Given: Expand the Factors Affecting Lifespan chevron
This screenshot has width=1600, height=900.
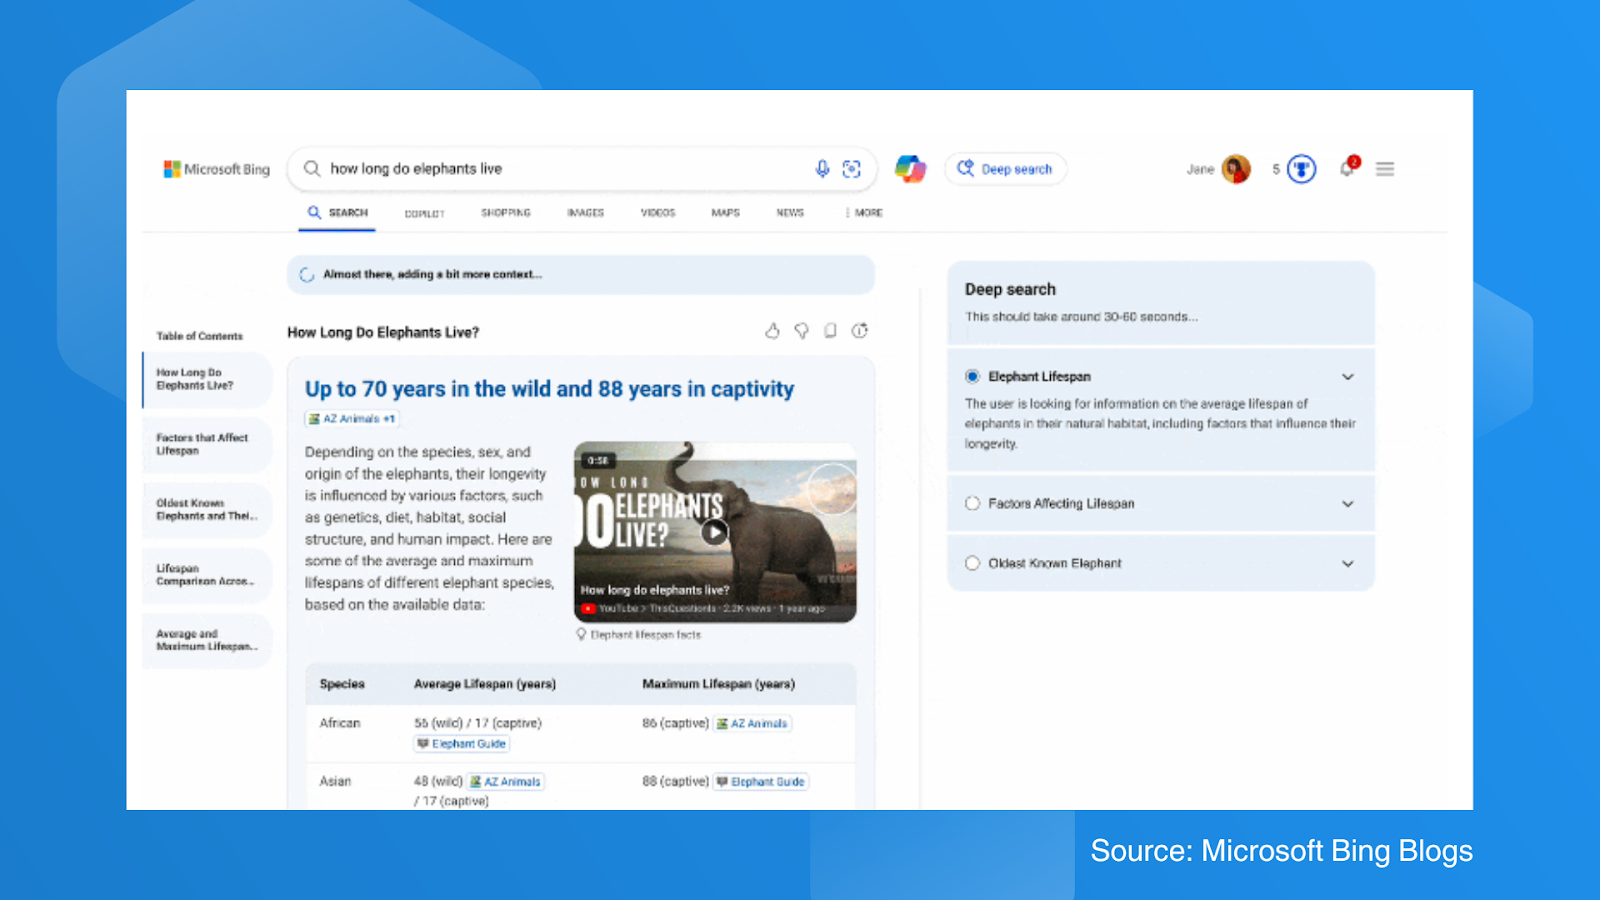Looking at the screenshot, I should click(1348, 504).
